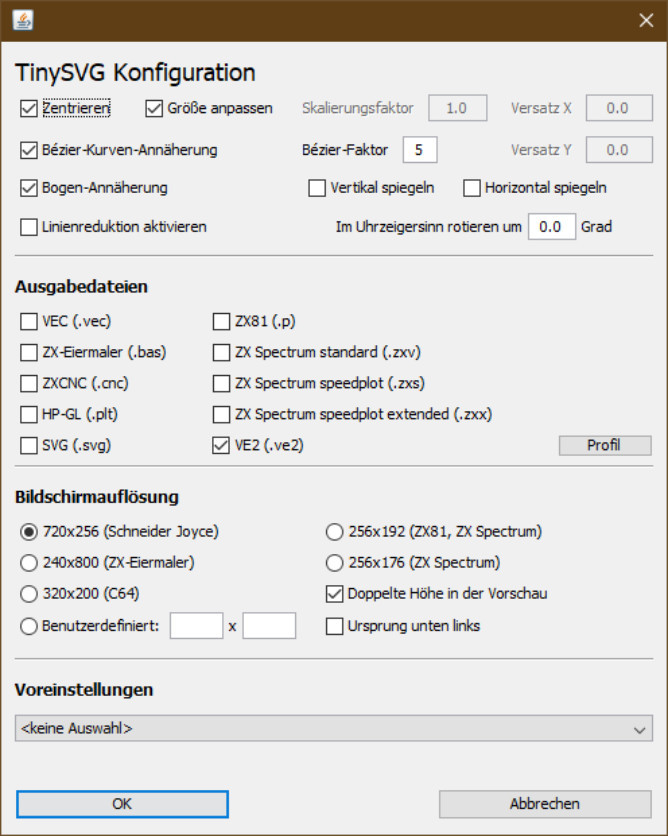Click the Java icon in the title bar
Image resolution: width=668 pixels, height=836 pixels.
click(x=22, y=20)
